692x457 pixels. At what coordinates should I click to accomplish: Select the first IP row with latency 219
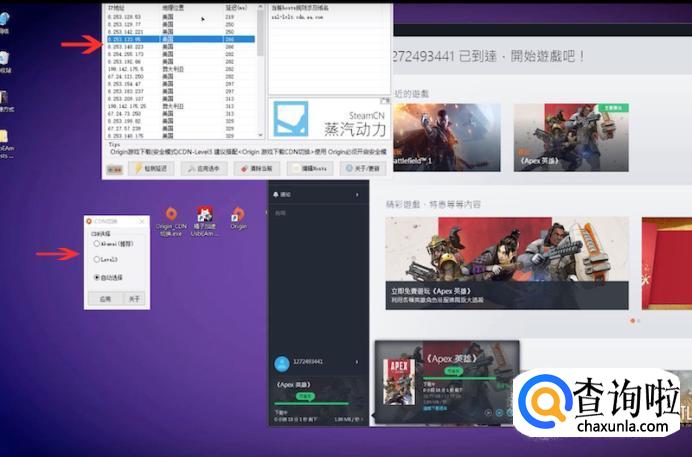coord(181,17)
